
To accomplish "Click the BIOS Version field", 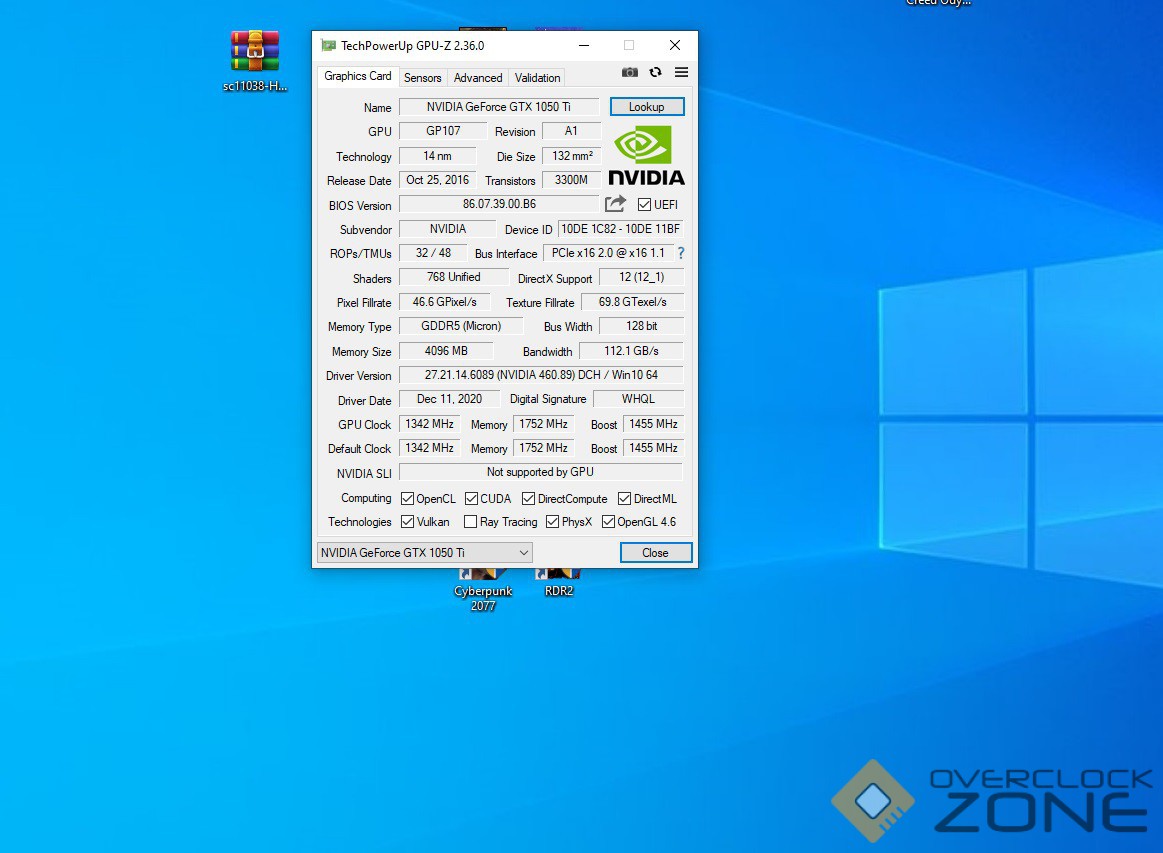I will (x=499, y=204).
